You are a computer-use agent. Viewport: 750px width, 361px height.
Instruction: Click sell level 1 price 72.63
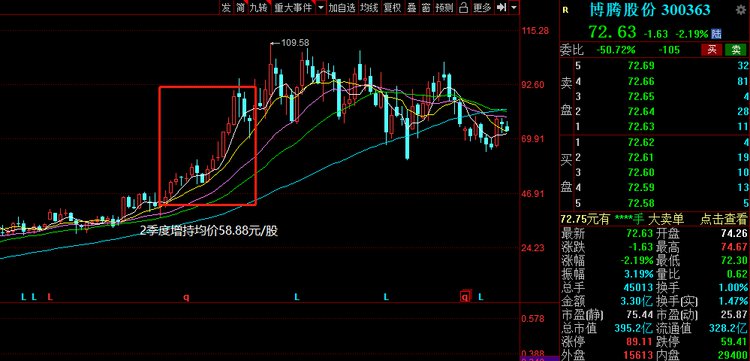641,127
